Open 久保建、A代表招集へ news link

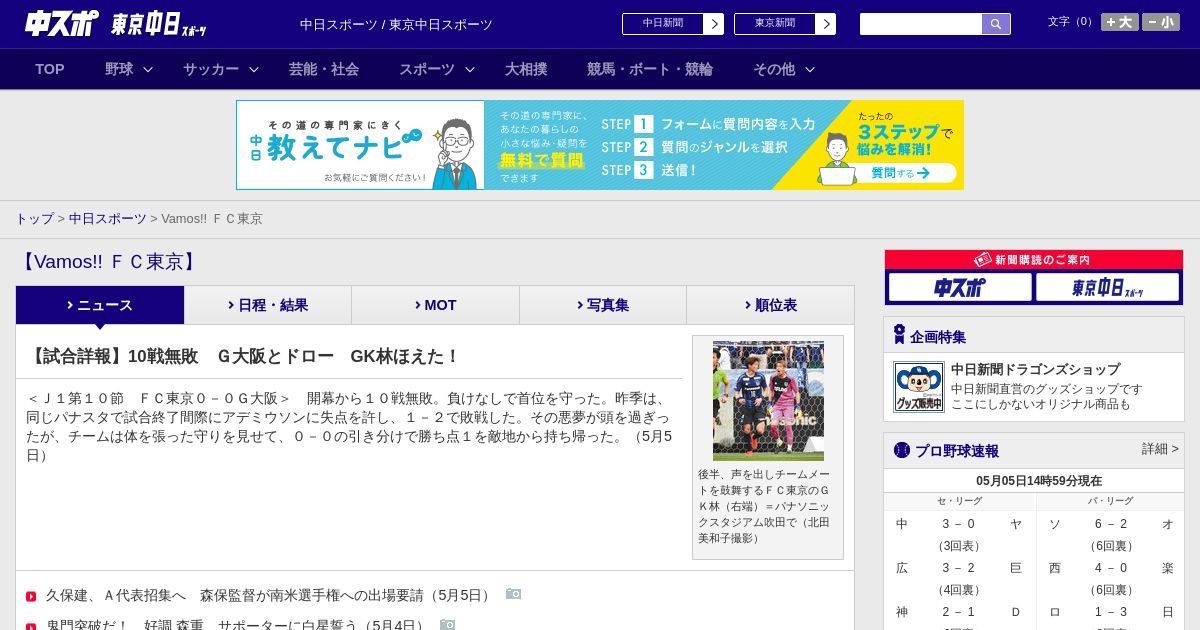pos(270,595)
